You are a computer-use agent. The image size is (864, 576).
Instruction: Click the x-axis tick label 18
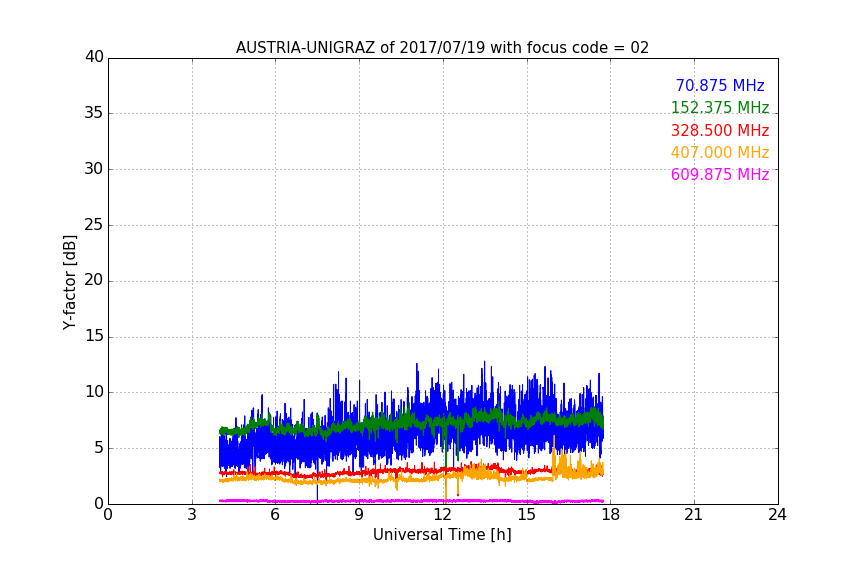pyautogui.click(x=611, y=515)
